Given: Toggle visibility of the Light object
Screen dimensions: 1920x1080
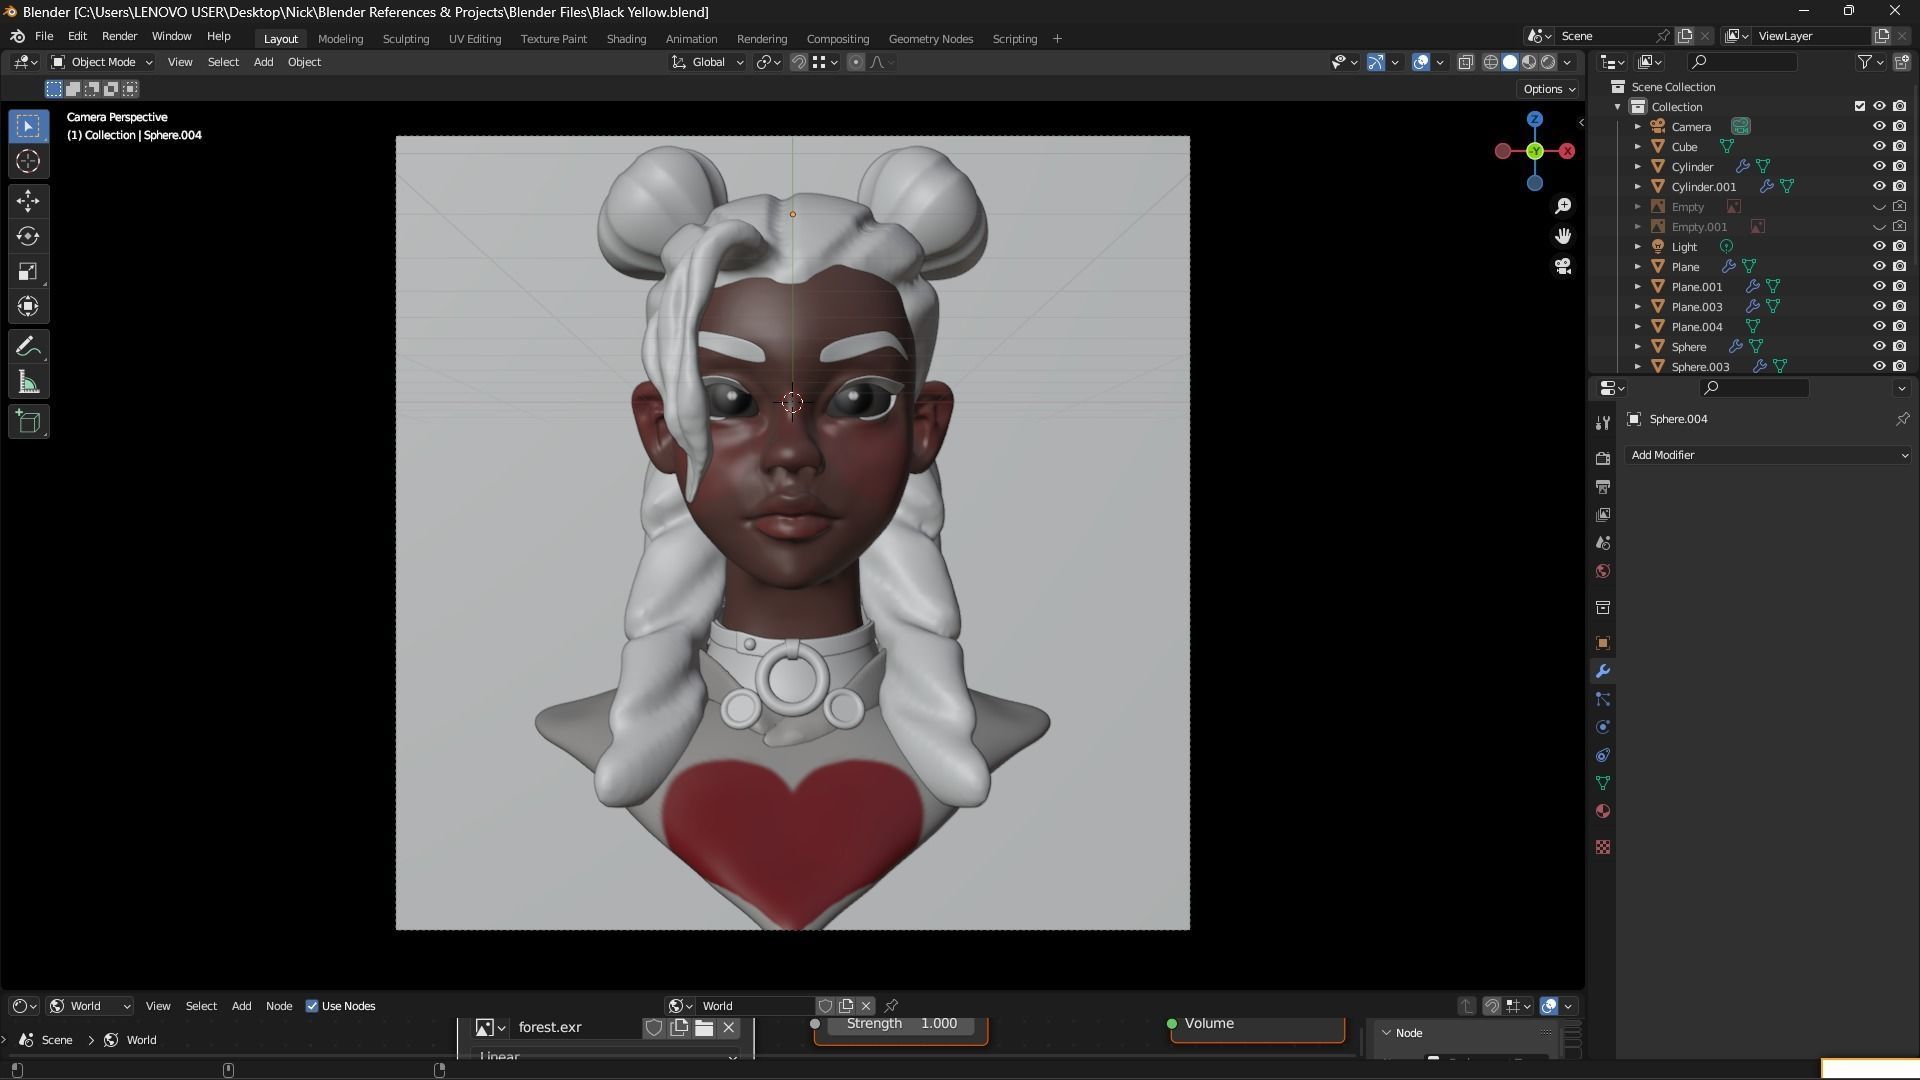Looking at the screenshot, I should coord(1879,247).
